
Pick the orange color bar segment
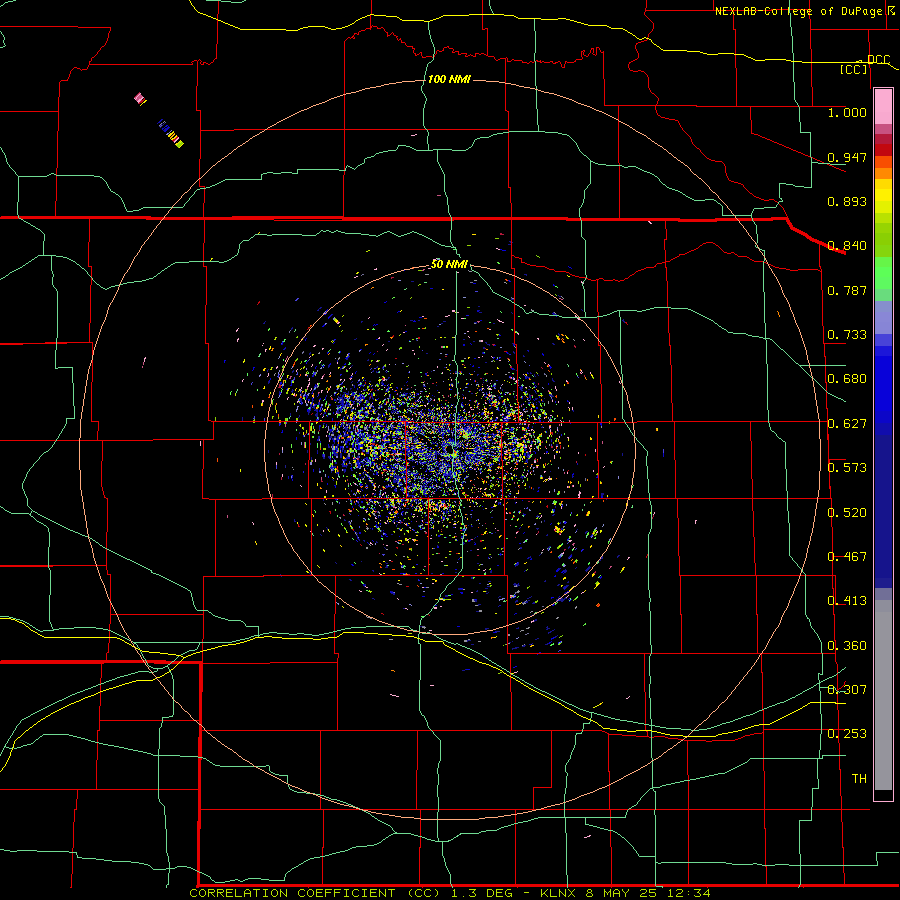883,173
